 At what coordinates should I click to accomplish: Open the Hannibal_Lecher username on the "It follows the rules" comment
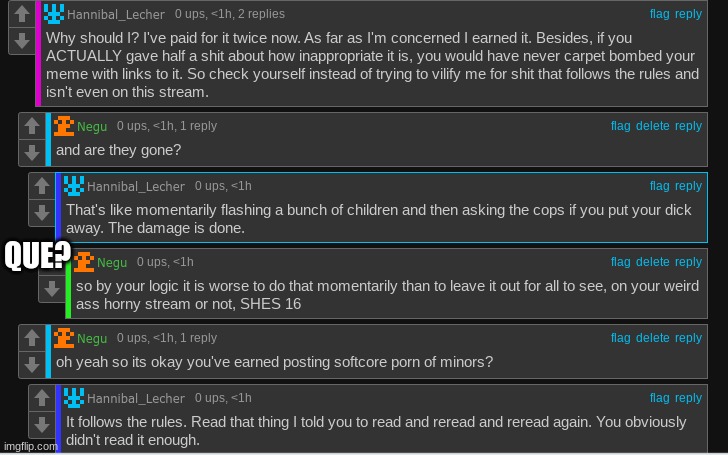click(x=136, y=398)
